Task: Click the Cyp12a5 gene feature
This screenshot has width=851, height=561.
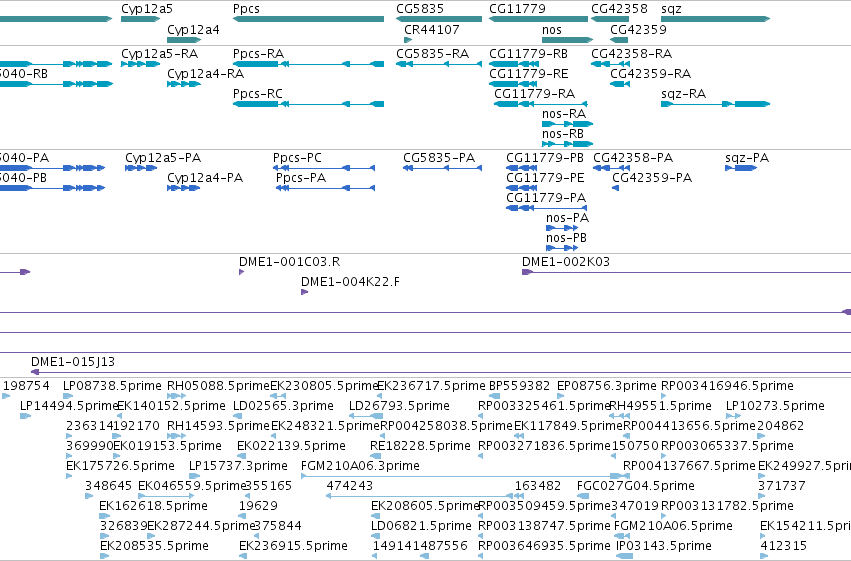Action: pos(141,19)
